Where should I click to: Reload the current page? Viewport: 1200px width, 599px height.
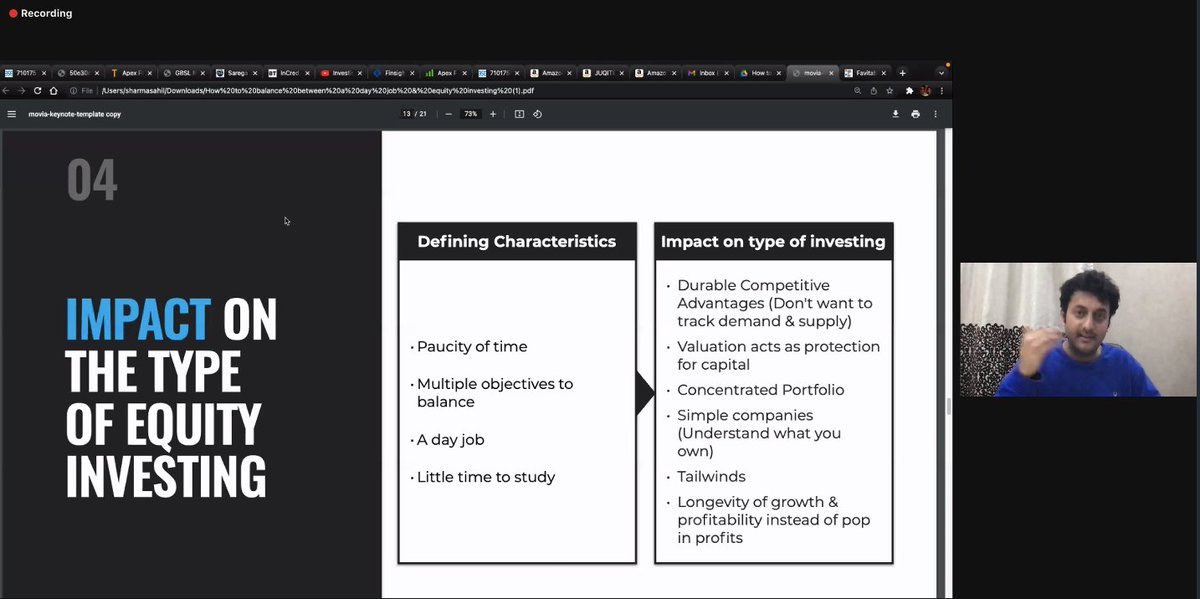pyautogui.click(x=38, y=90)
